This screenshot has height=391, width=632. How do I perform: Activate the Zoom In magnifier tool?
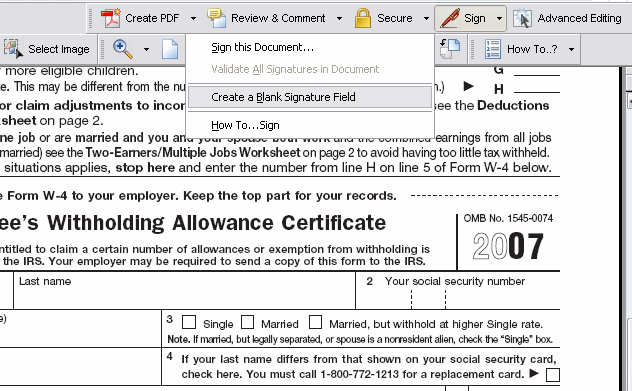(123, 49)
